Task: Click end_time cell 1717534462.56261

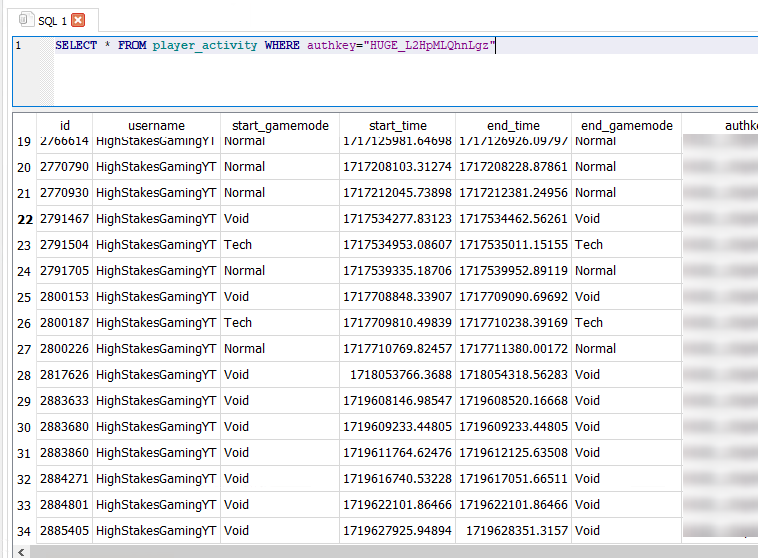Action: point(513,219)
